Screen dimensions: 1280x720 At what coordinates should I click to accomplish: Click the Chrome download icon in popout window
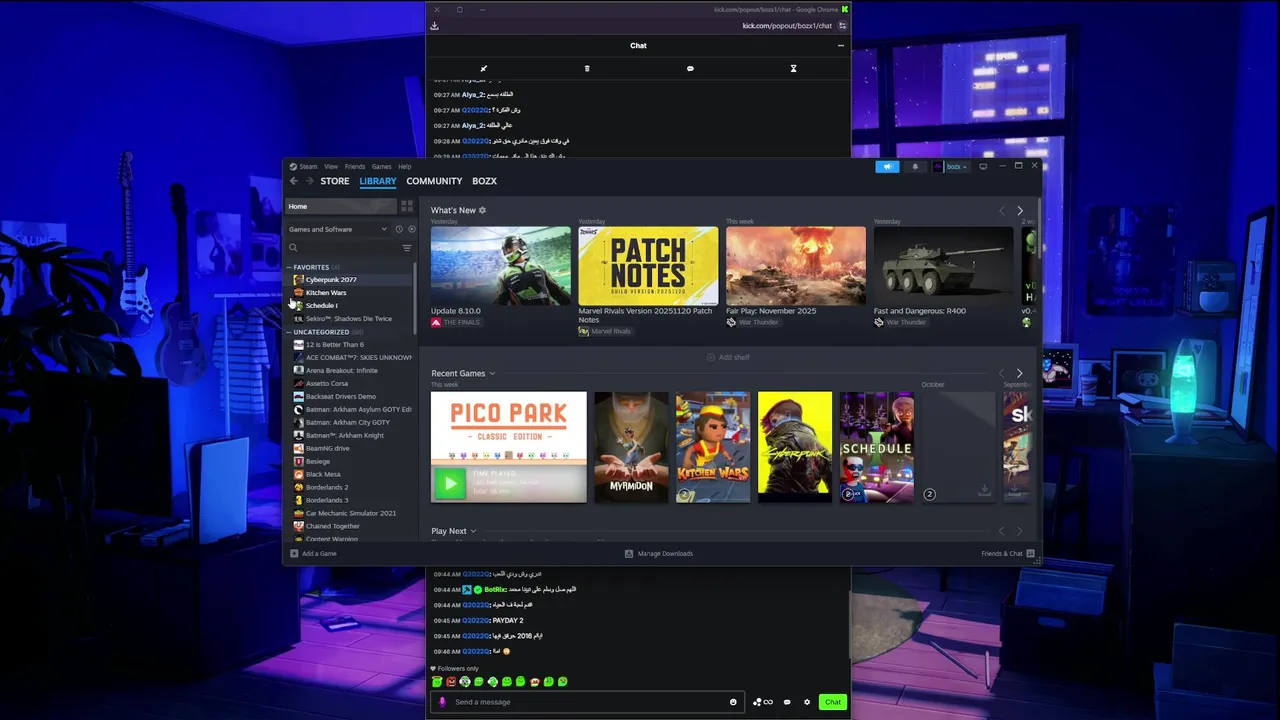coord(434,26)
